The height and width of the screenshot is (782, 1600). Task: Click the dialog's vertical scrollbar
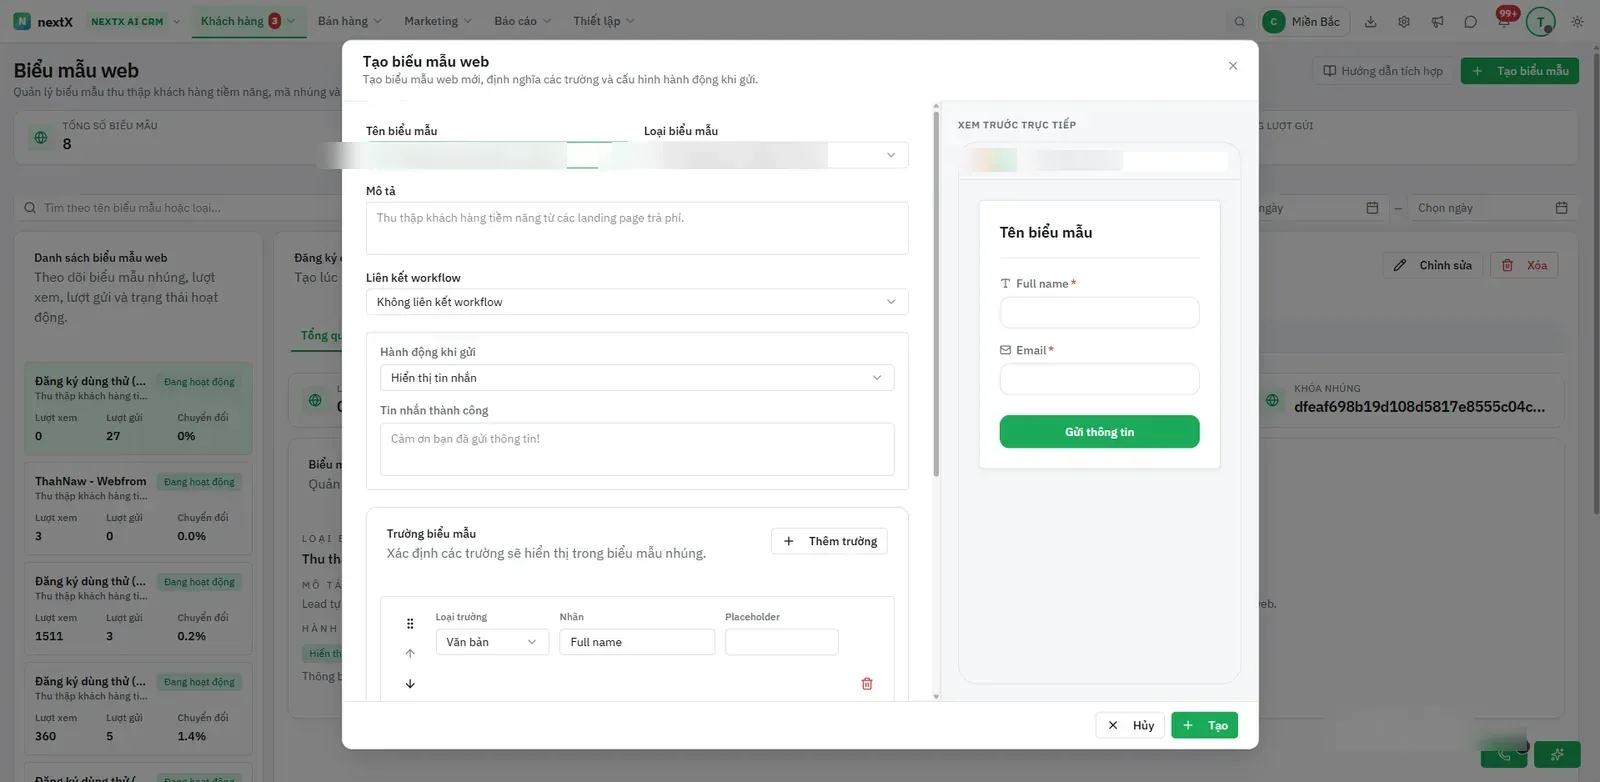pyautogui.click(x=936, y=295)
